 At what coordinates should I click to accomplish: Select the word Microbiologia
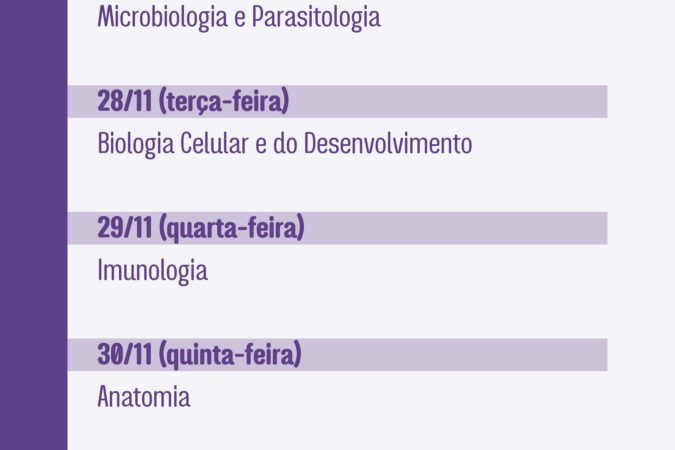coord(162,18)
